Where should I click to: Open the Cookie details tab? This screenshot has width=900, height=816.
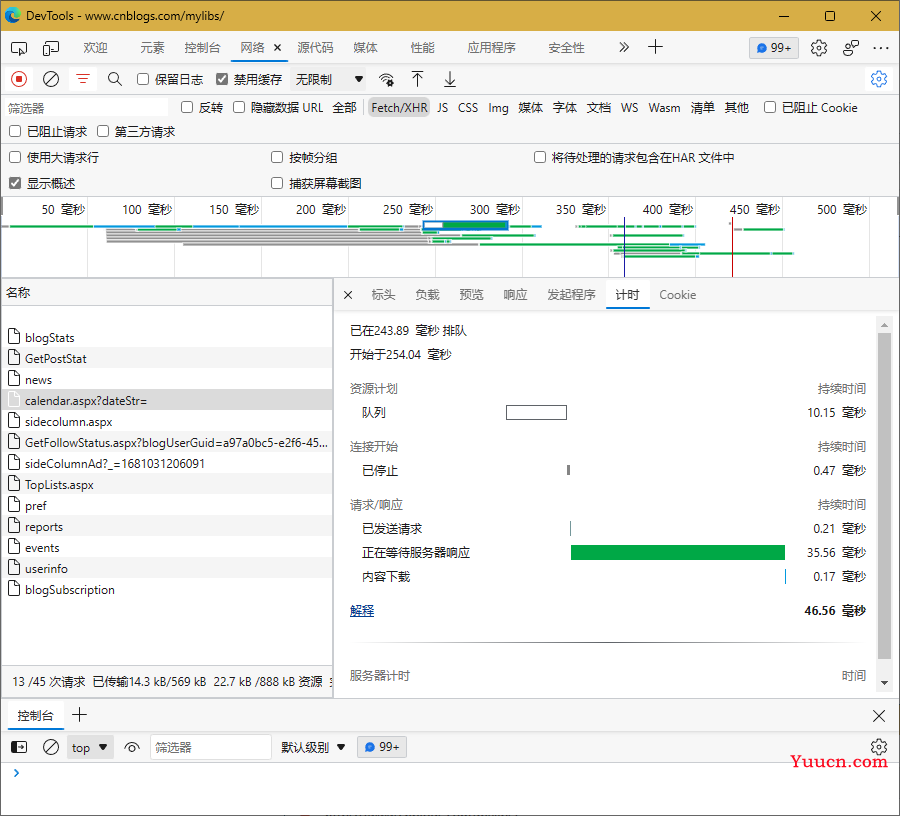point(677,295)
